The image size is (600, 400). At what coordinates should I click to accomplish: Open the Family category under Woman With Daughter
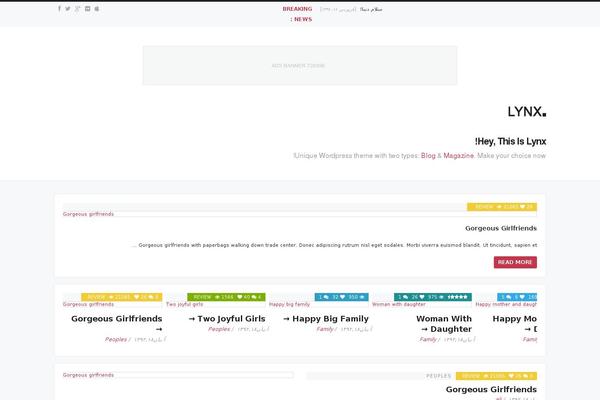pos(428,340)
